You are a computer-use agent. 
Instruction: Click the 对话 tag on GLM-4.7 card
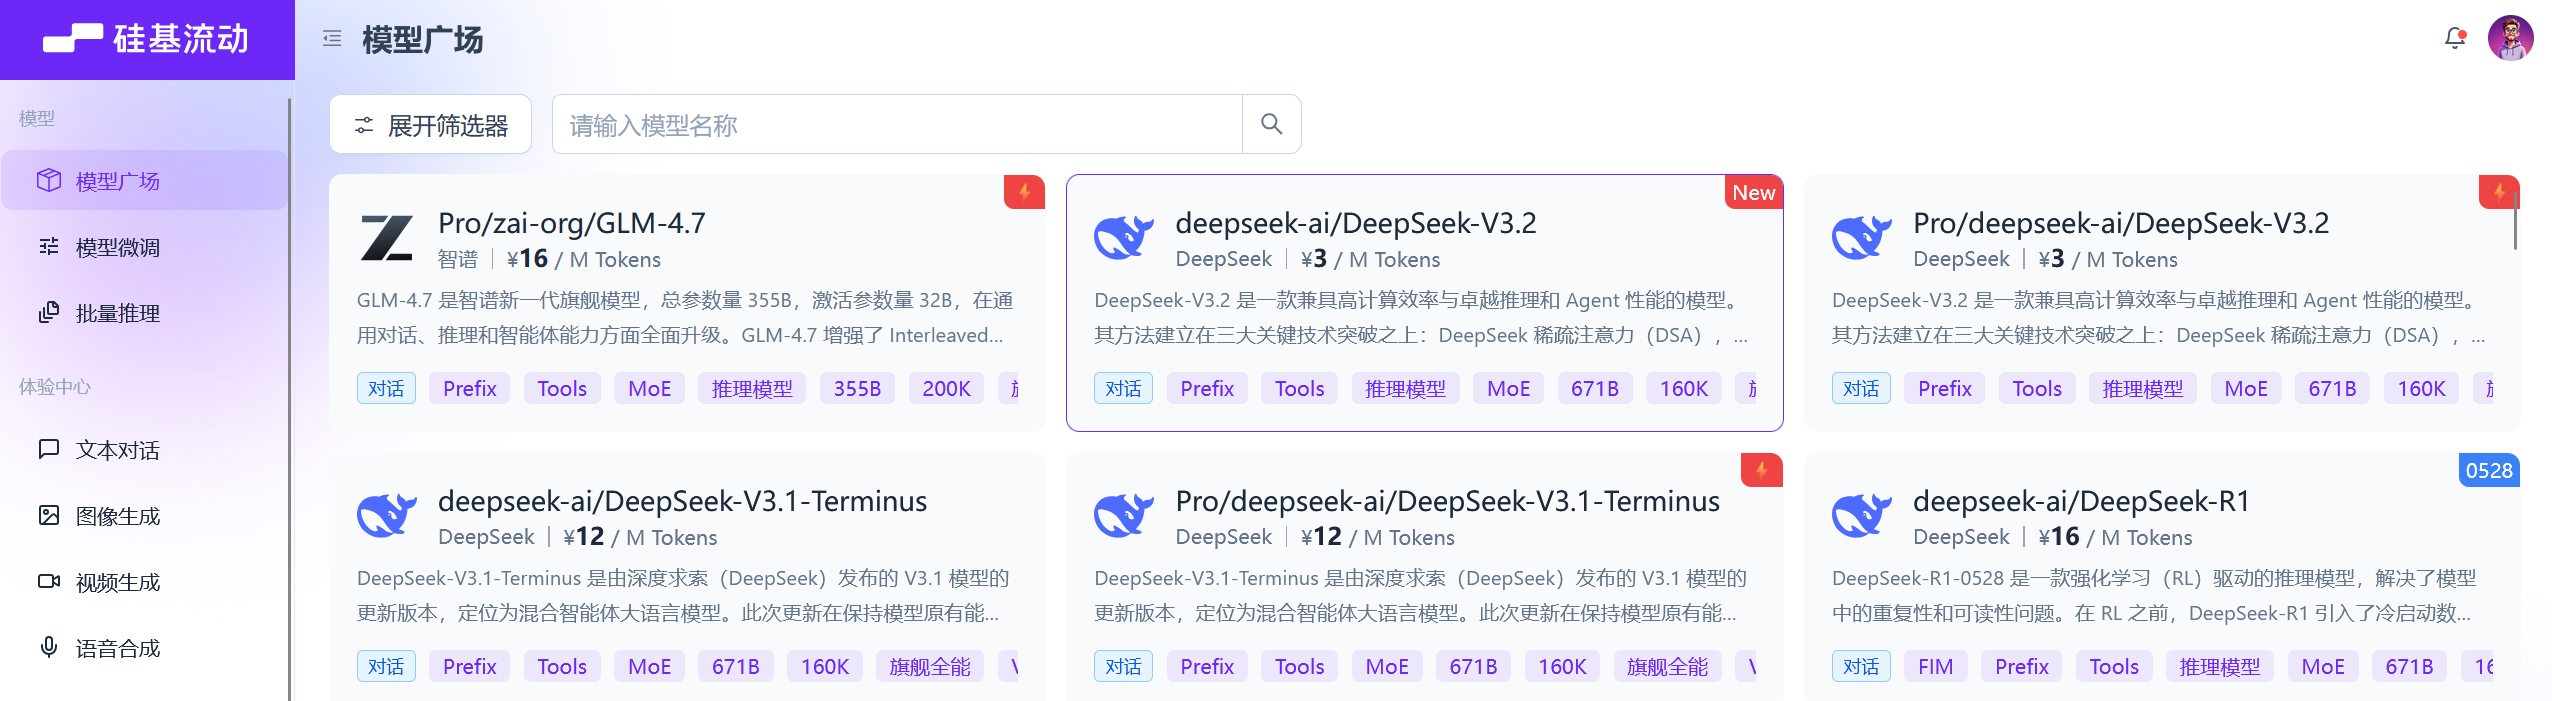pos(386,388)
